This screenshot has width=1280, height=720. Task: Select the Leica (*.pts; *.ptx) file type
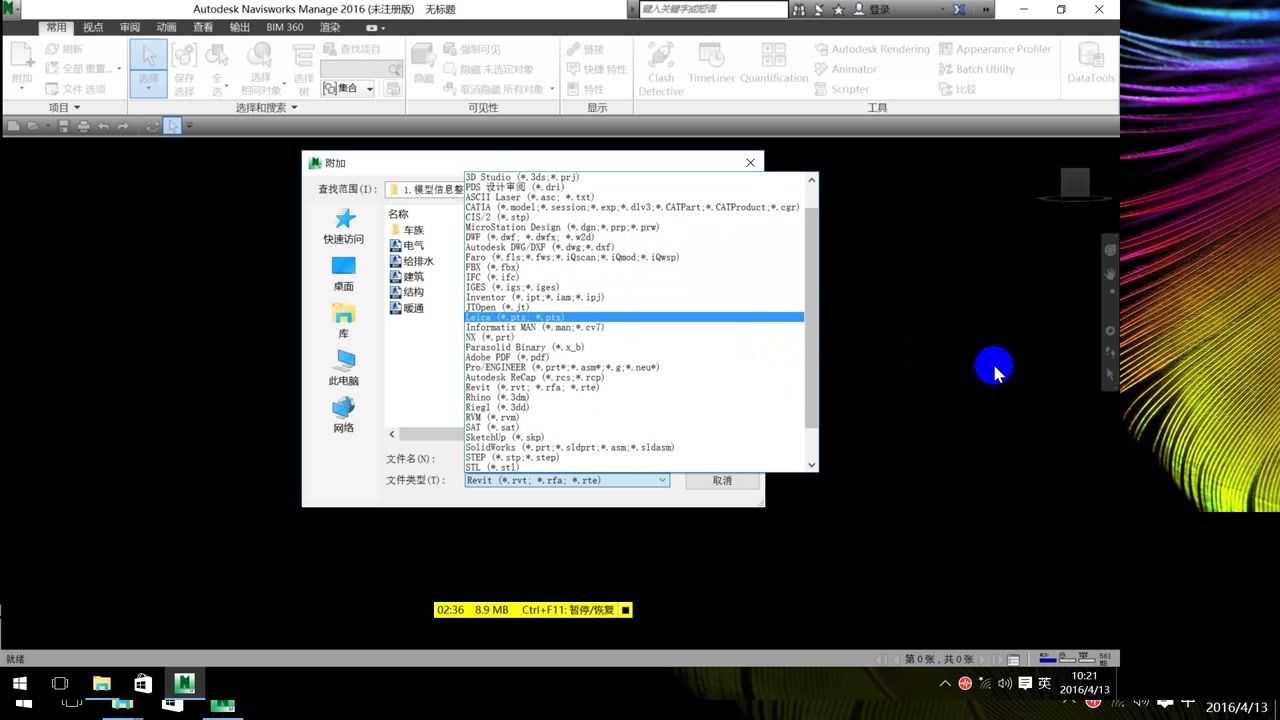point(634,318)
